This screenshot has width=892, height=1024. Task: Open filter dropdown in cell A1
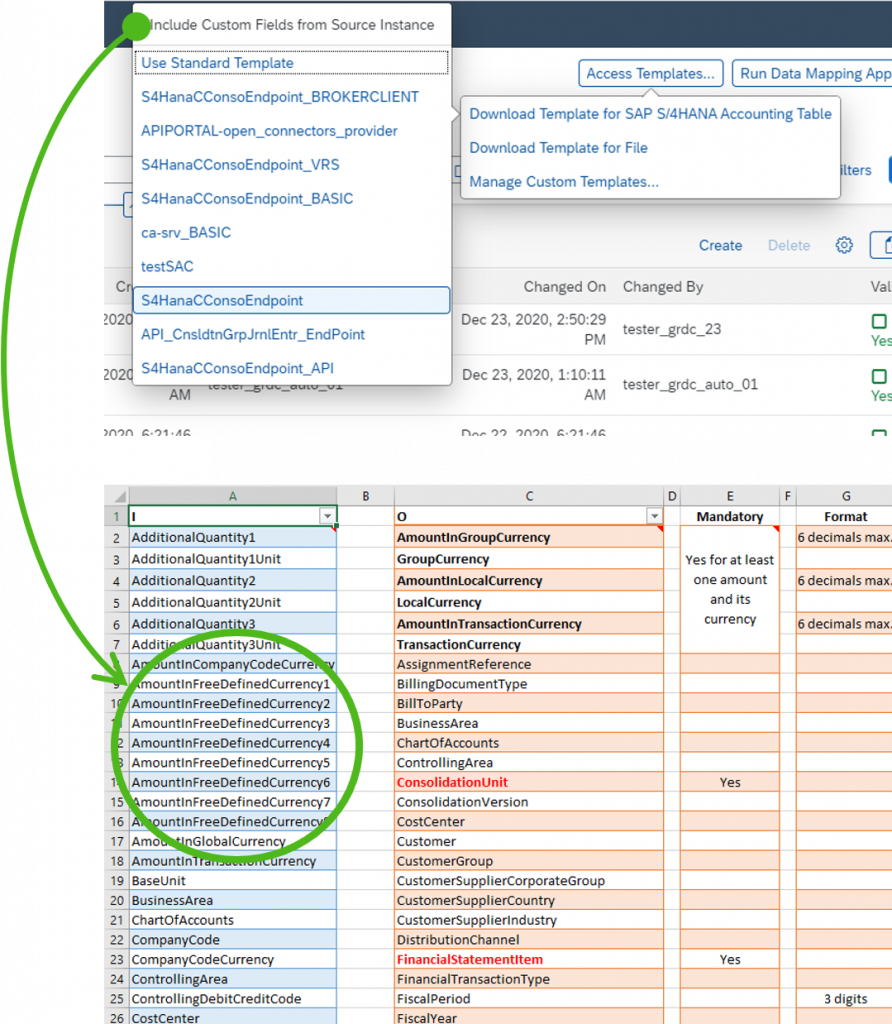click(327, 517)
